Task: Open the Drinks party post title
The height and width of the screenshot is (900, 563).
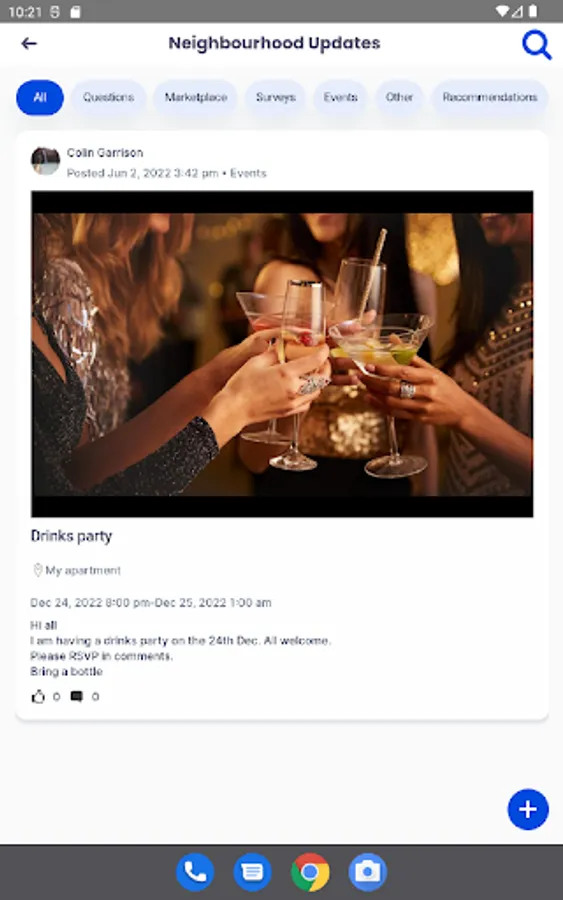Action: 71,536
